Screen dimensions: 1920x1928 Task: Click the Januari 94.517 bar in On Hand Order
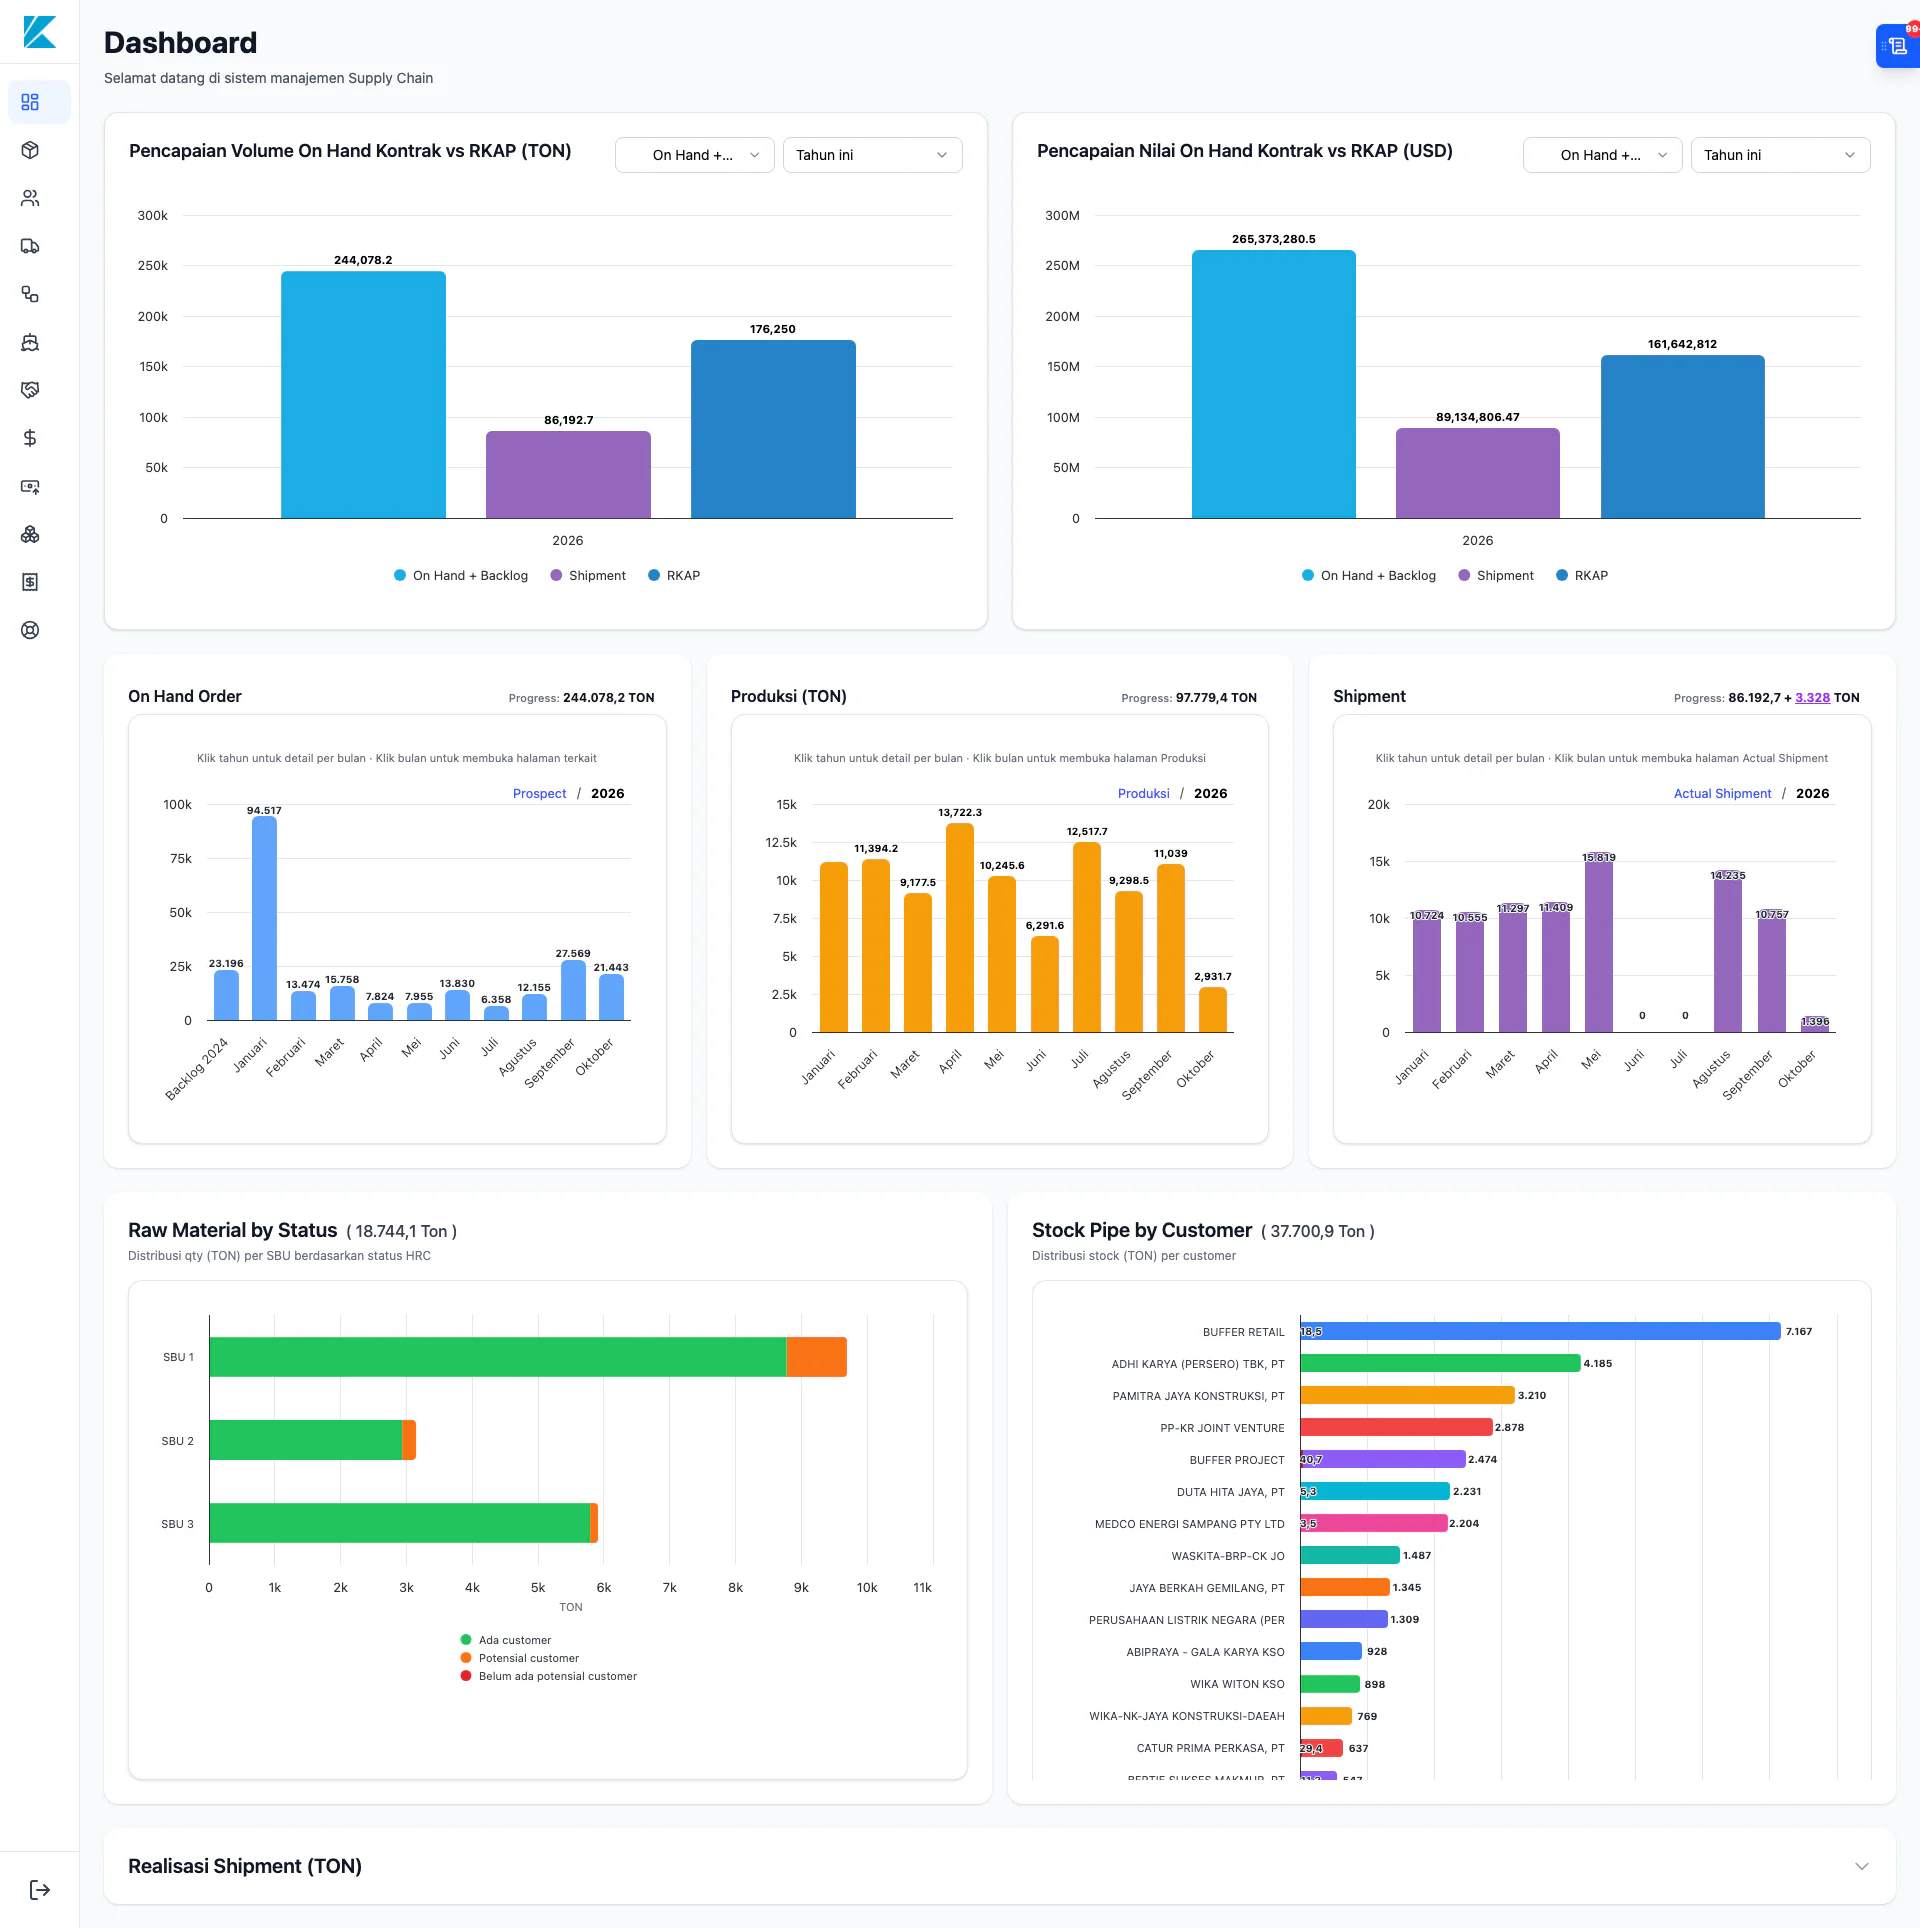point(265,918)
